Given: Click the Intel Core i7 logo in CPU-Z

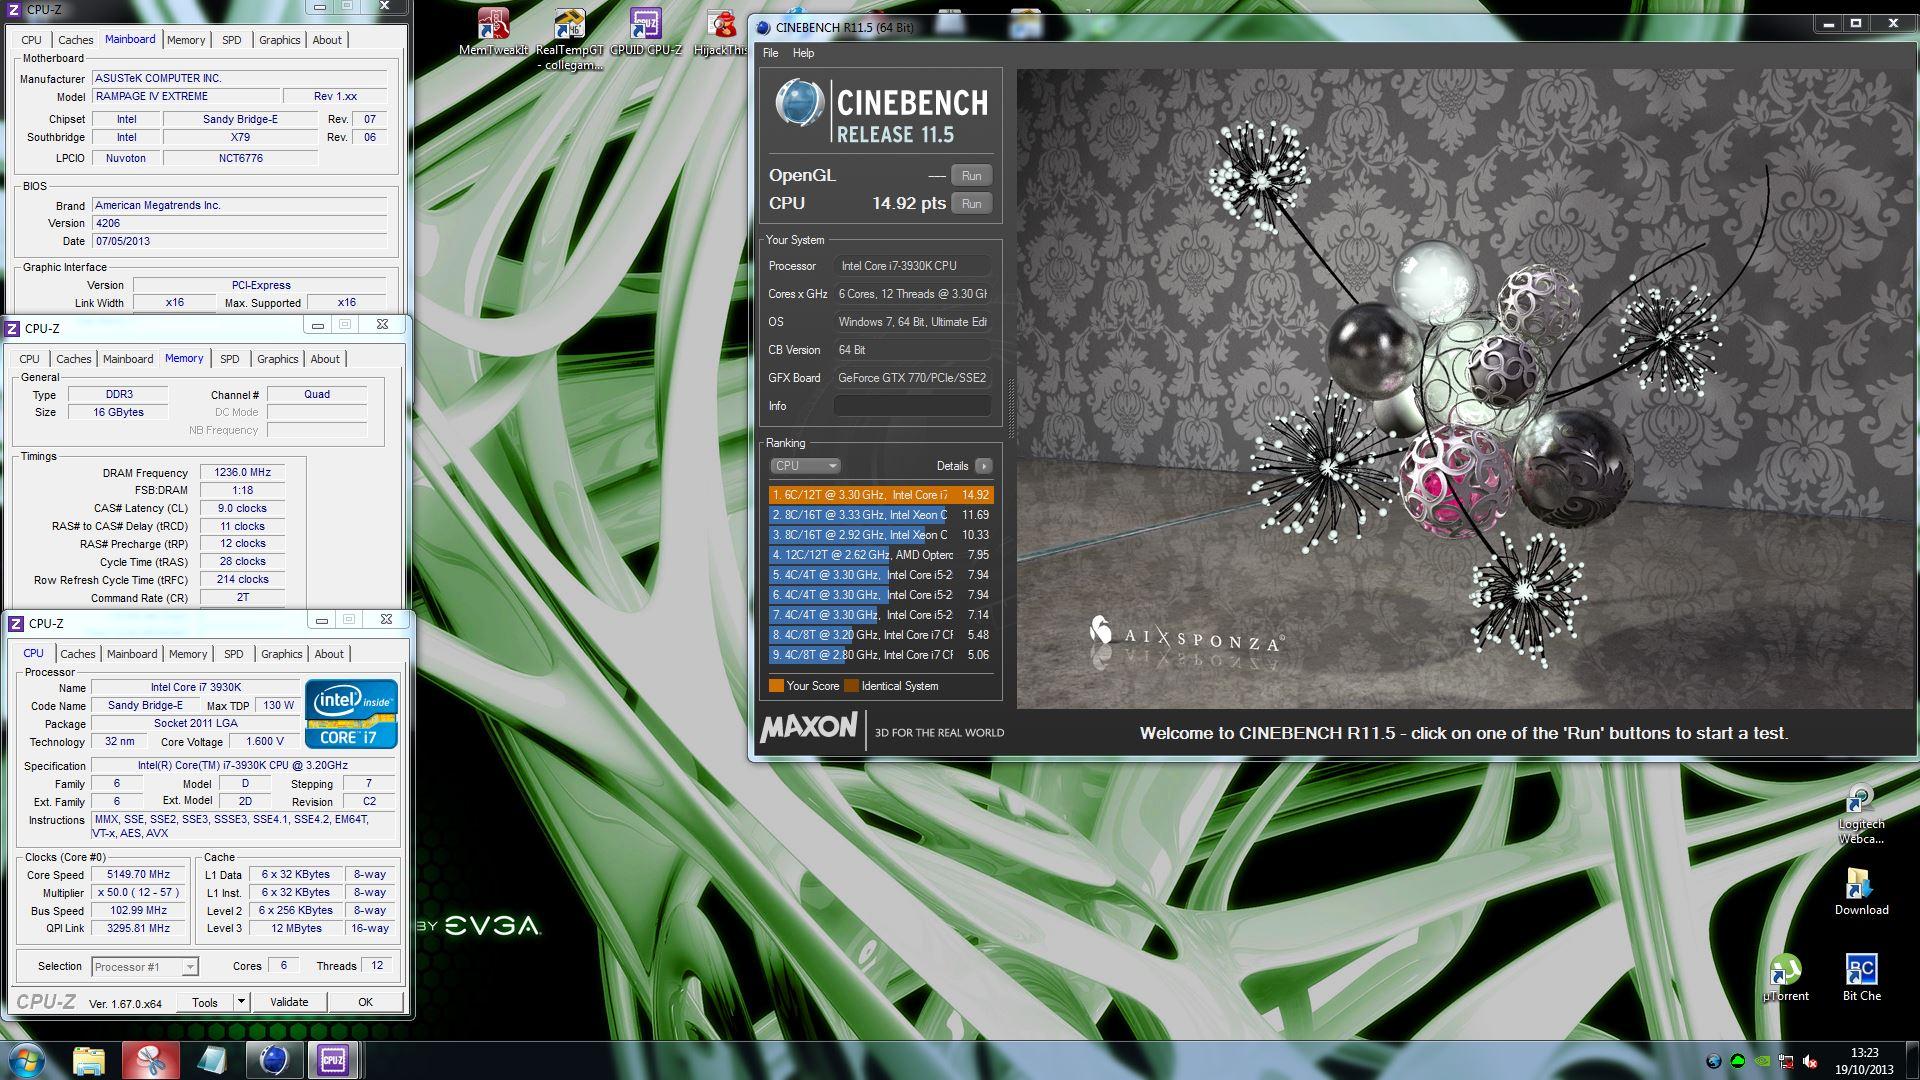Looking at the screenshot, I should coord(351,714).
